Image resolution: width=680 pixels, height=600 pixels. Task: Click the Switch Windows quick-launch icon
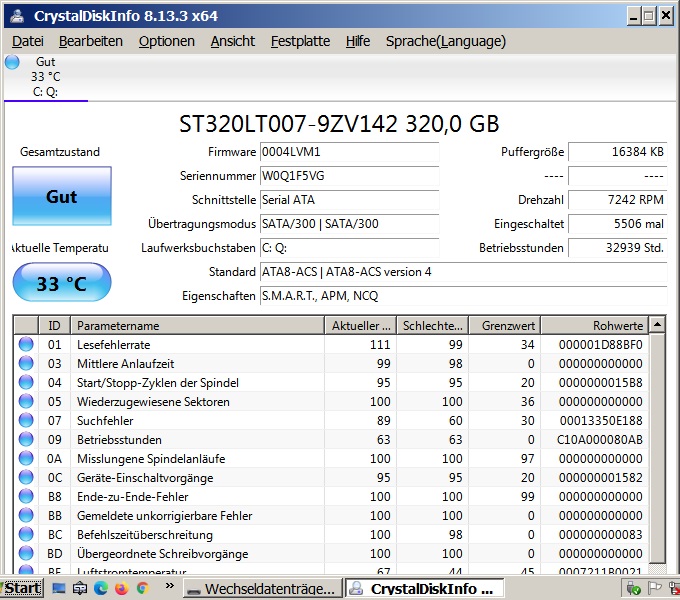(80, 588)
